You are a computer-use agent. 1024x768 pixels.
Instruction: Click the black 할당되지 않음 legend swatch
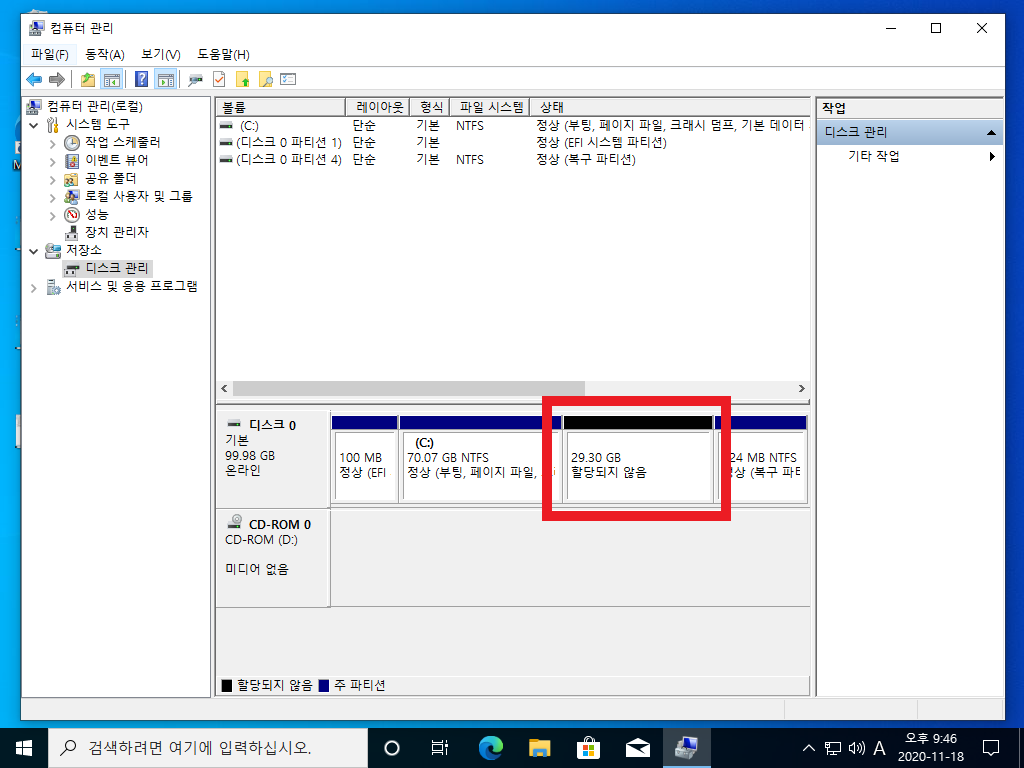(x=227, y=685)
